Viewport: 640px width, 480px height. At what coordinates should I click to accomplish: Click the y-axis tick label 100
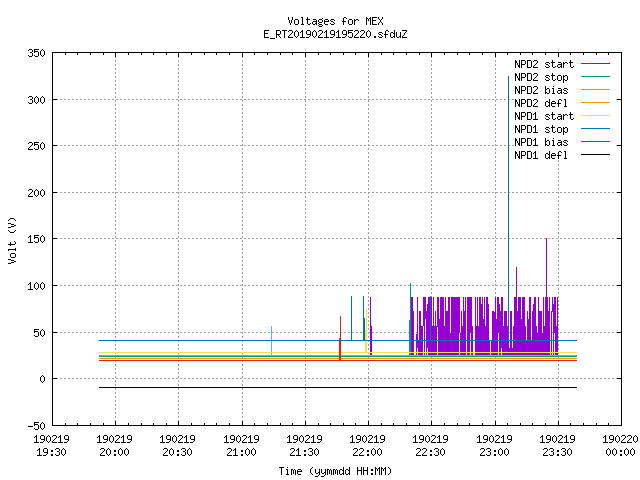(36, 286)
